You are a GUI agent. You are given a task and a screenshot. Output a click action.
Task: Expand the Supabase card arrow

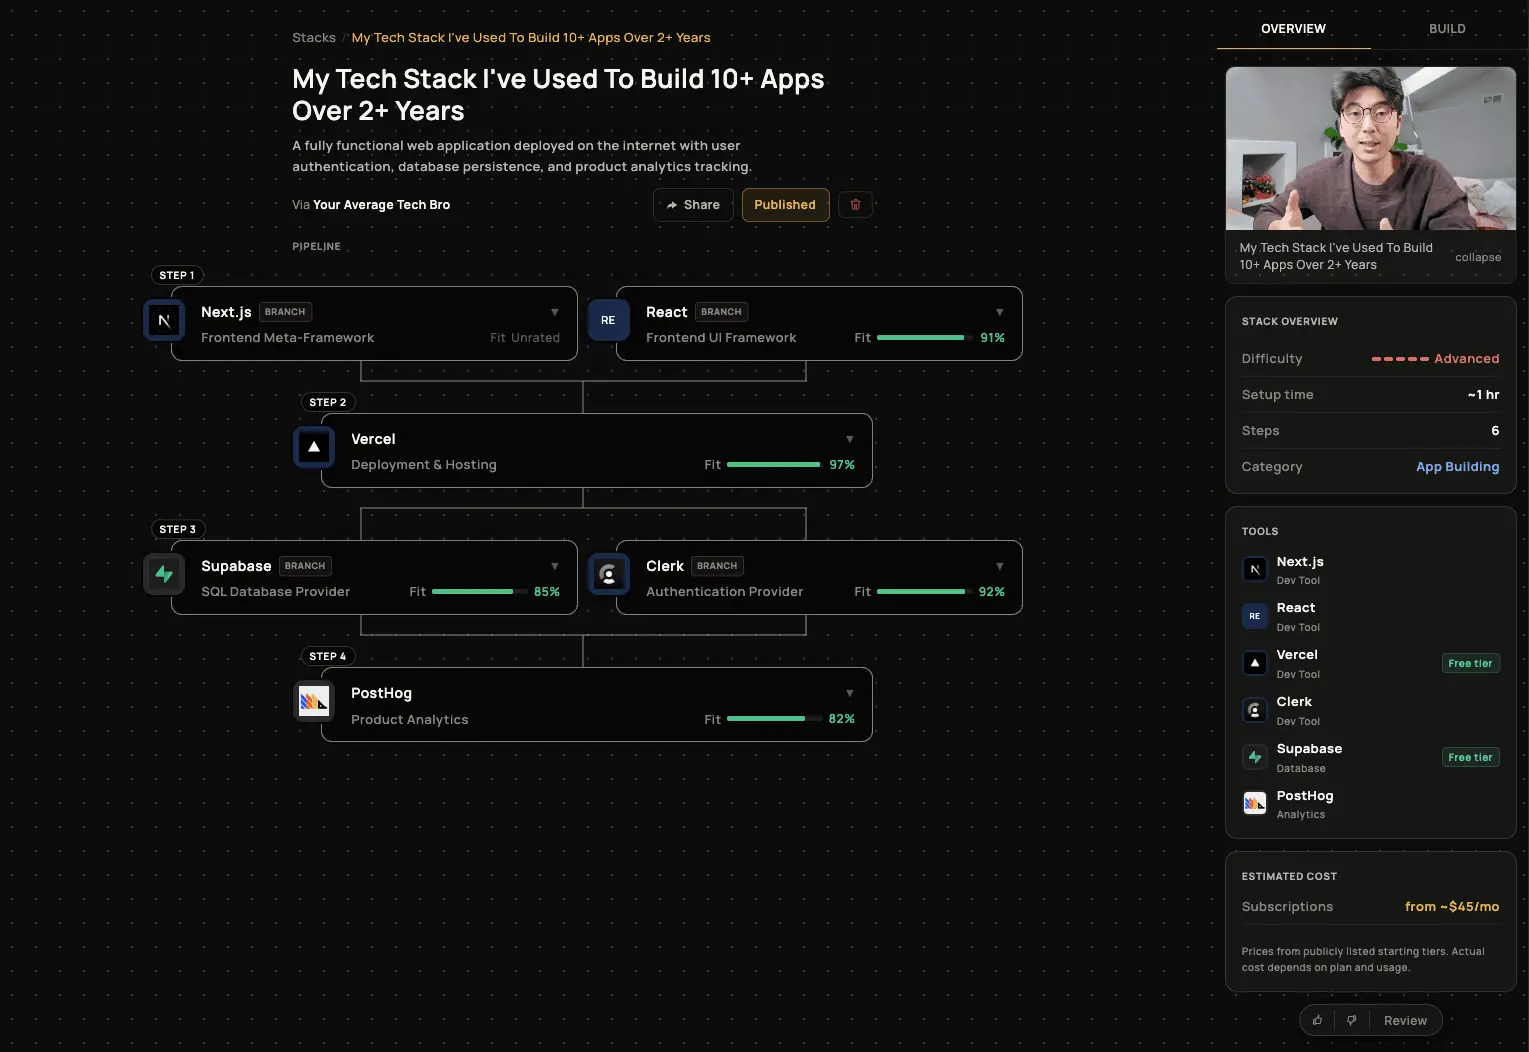point(555,566)
